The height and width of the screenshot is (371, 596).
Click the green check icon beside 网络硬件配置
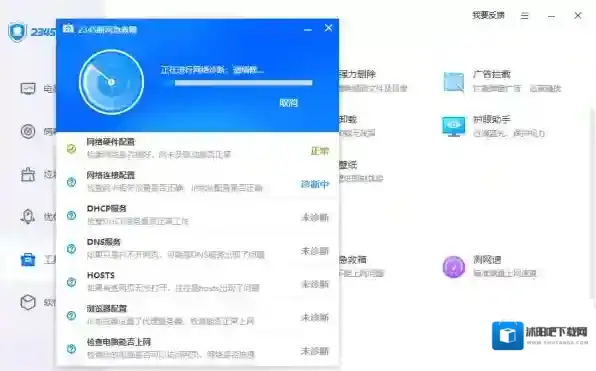(x=71, y=149)
